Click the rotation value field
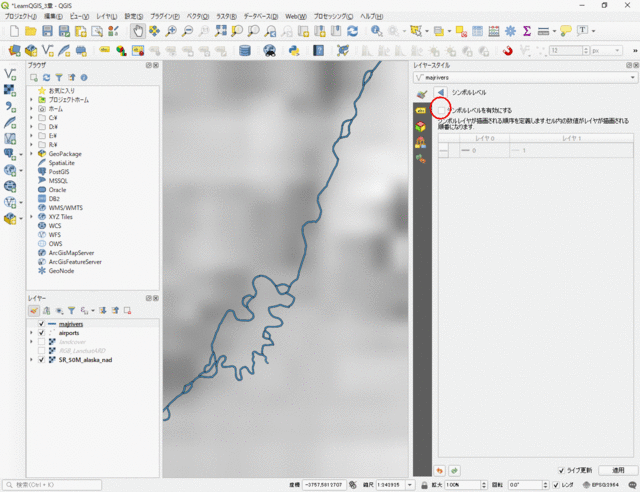Viewport: 640px width, 492px height. [525, 485]
